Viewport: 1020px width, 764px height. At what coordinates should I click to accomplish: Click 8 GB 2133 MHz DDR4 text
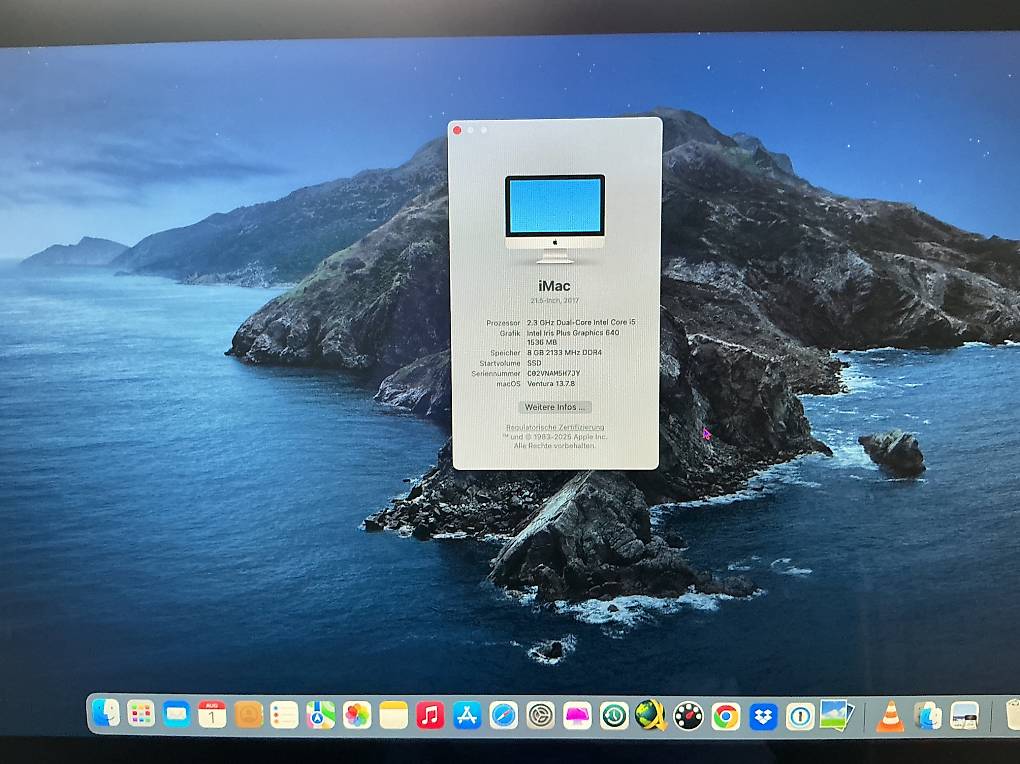[x=564, y=353]
